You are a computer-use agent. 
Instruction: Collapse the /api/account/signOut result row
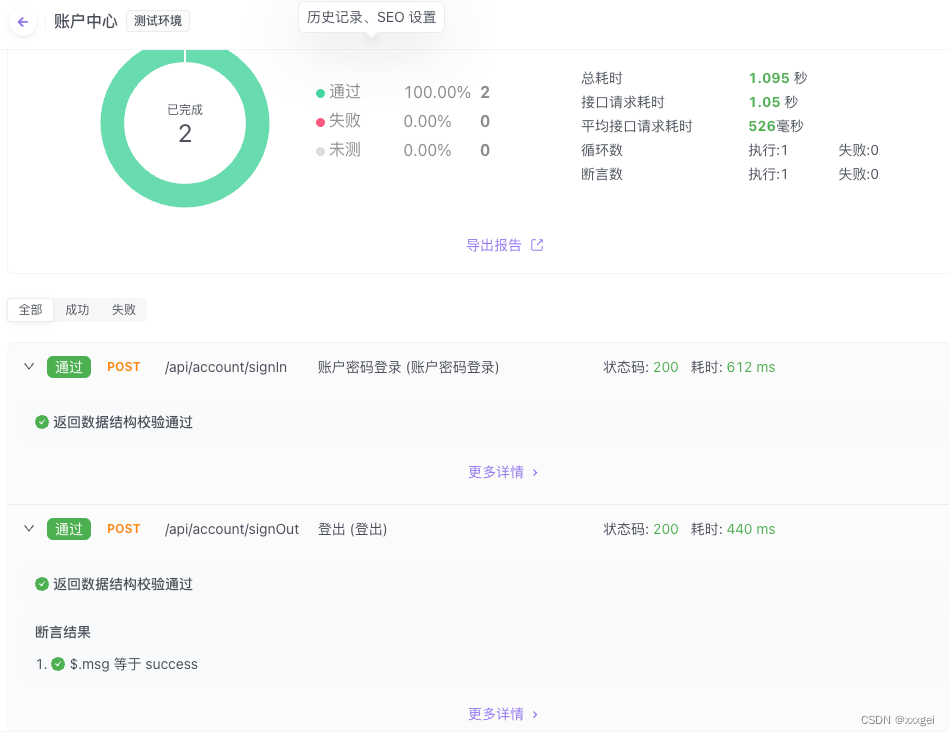tap(28, 529)
